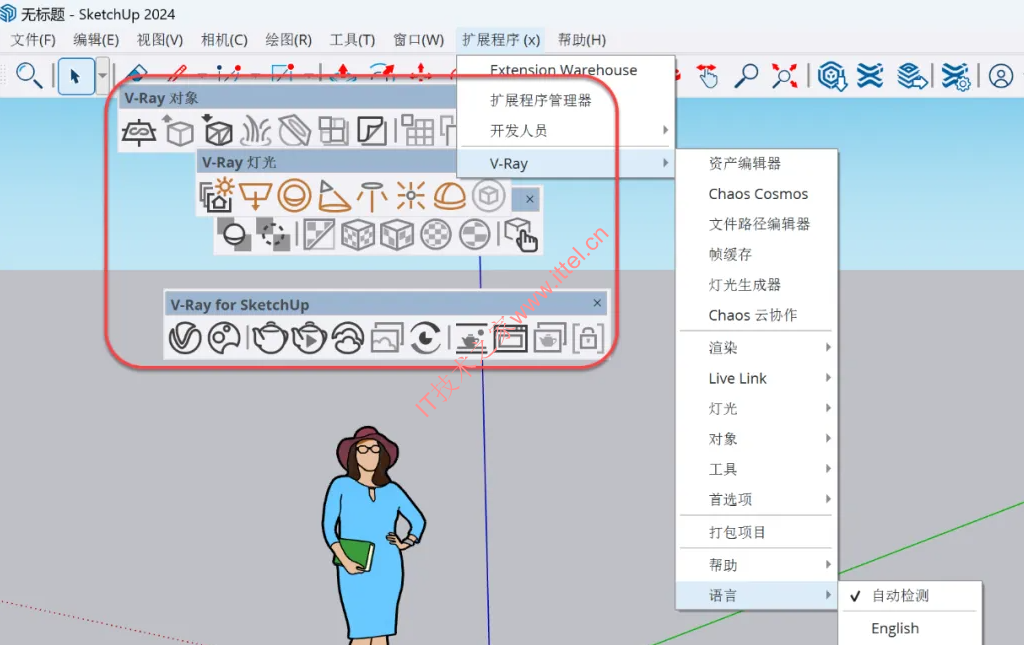Open the 窗口(W) menu

(x=418, y=40)
